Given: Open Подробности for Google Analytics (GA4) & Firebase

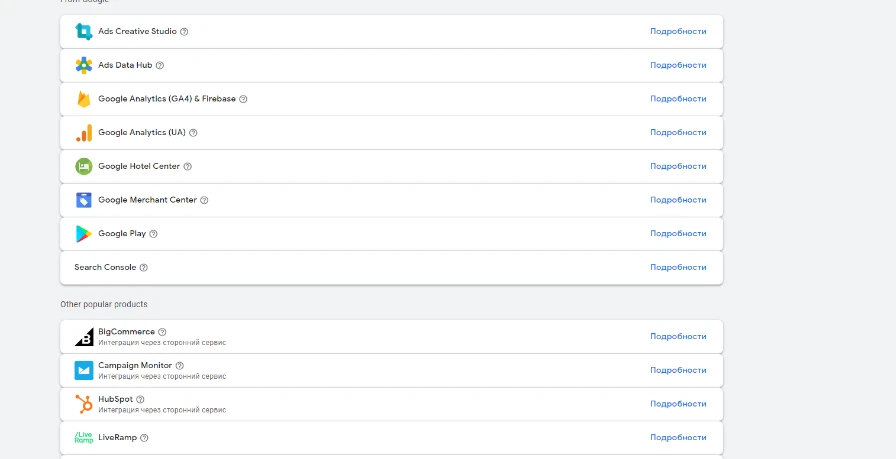Looking at the screenshot, I should click(x=678, y=99).
